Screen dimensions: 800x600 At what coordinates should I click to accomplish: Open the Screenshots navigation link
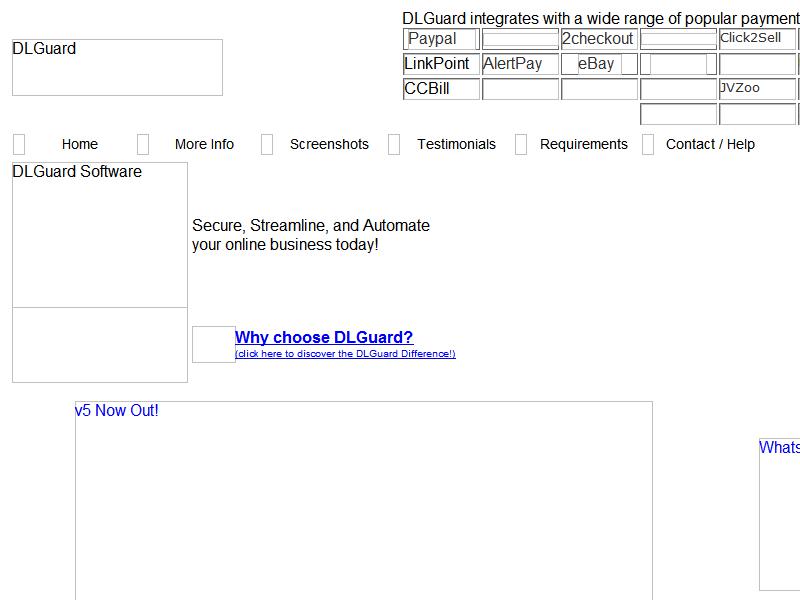[329, 144]
